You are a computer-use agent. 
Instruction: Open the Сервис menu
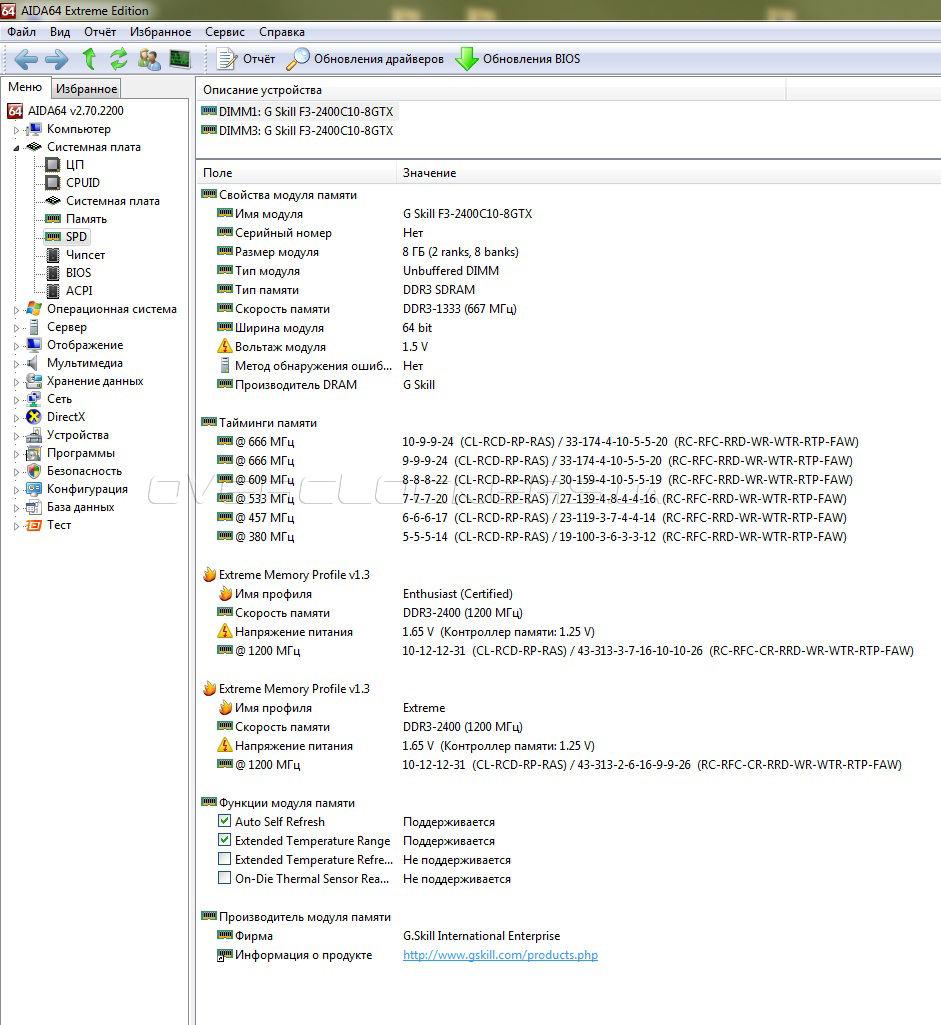[x=225, y=31]
